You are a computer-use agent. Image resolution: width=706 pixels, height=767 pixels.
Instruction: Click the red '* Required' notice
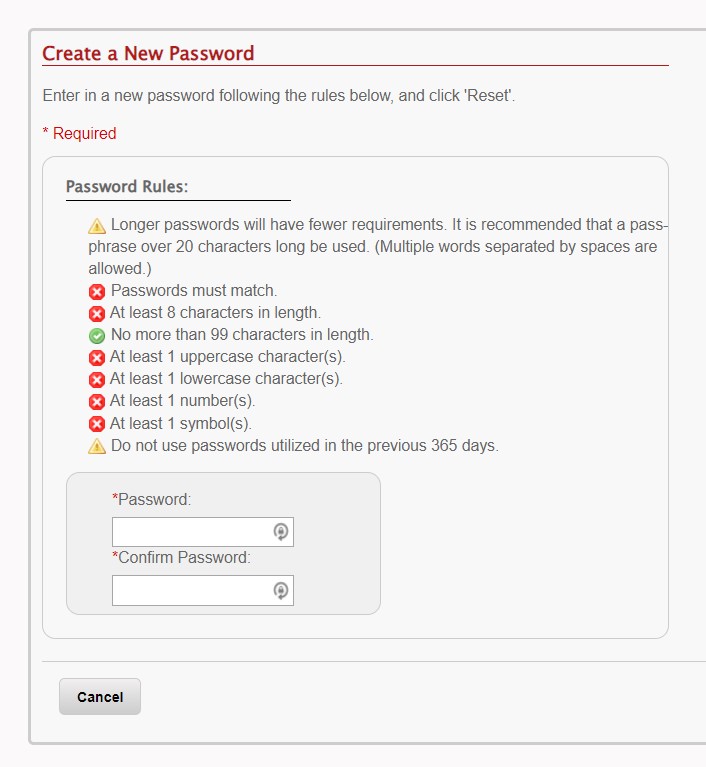(79, 133)
